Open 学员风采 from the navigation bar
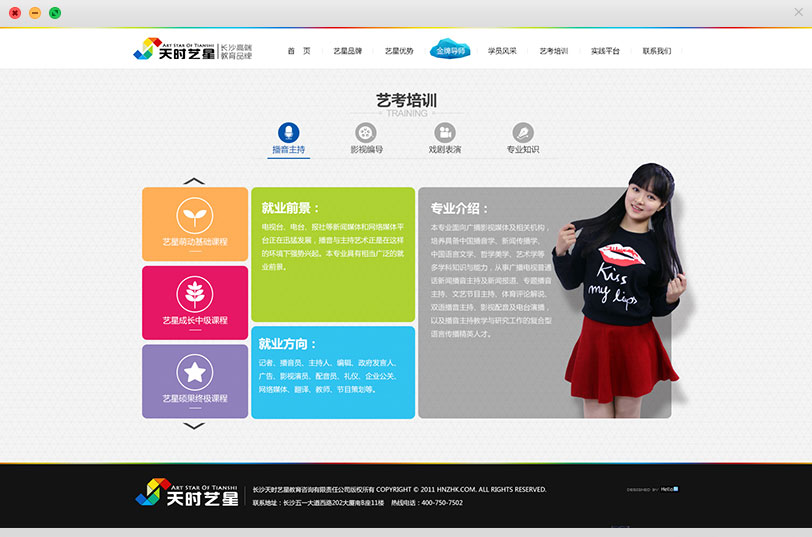Viewport: 812px width, 537px height. tap(502, 50)
